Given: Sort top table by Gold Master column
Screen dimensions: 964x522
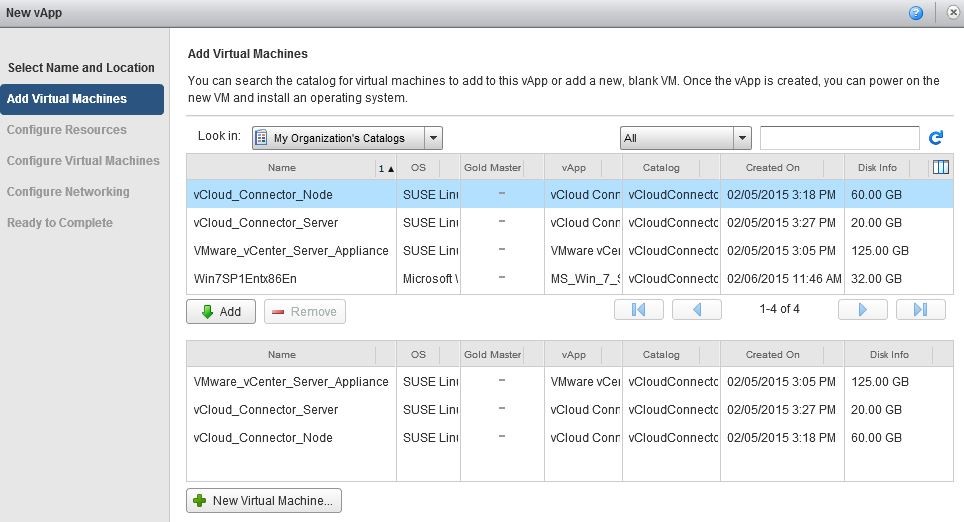Looking at the screenshot, I should [x=492, y=167].
